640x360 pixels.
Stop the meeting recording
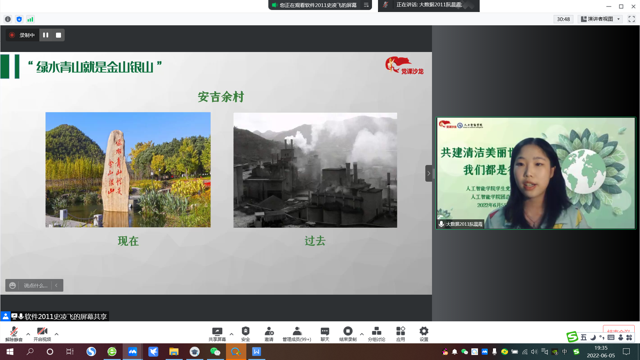point(58,35)
